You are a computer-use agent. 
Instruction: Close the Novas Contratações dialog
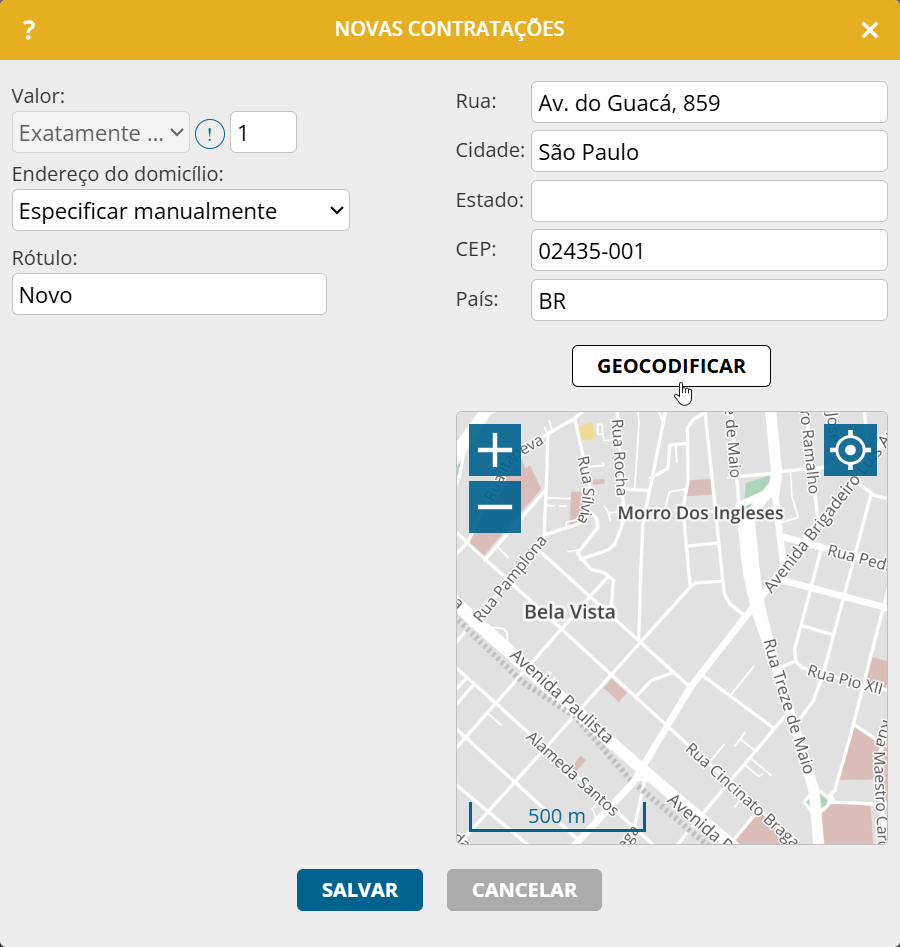point(870,30)
